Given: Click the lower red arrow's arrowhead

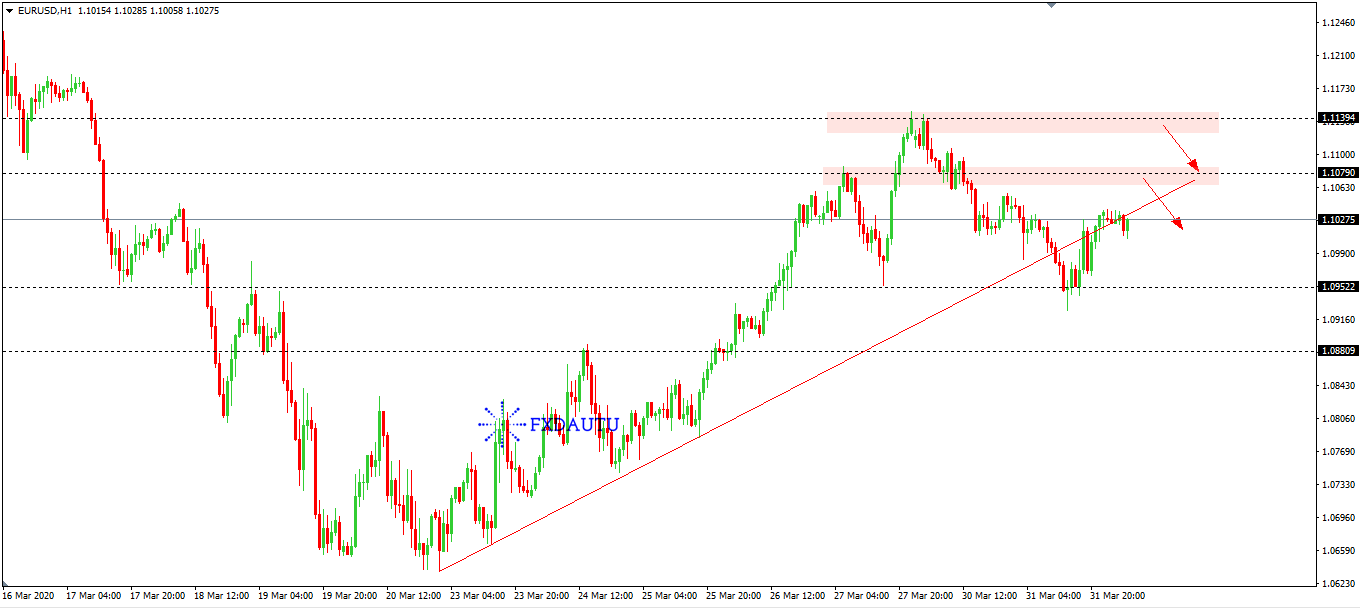Looking at the screenshot, I should click(1179, 227).
